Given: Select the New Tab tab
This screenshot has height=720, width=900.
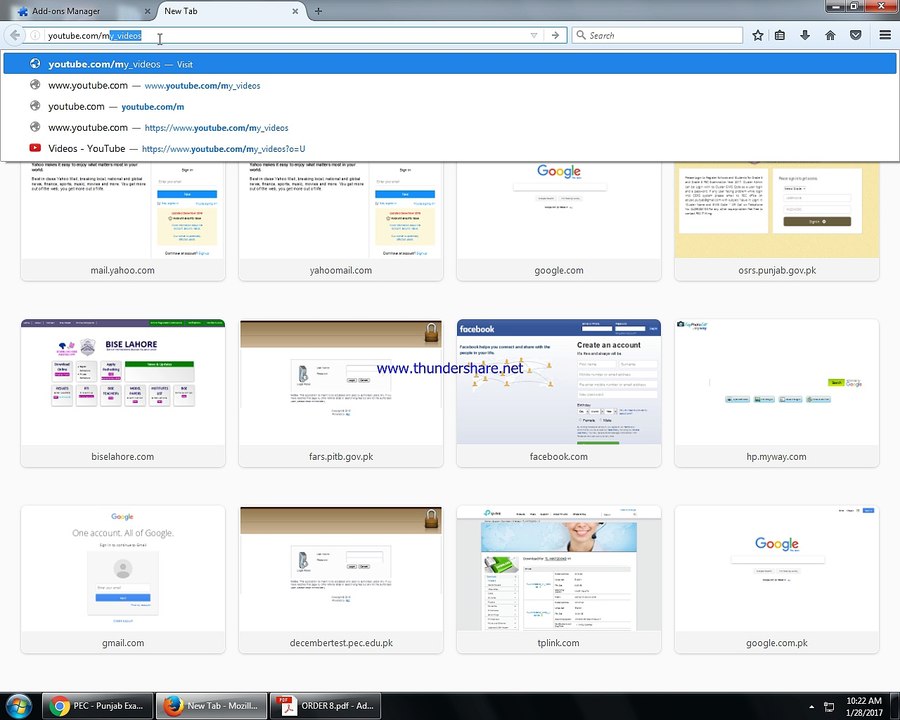Looking at the screenshot, I should (x=230, y=11).
